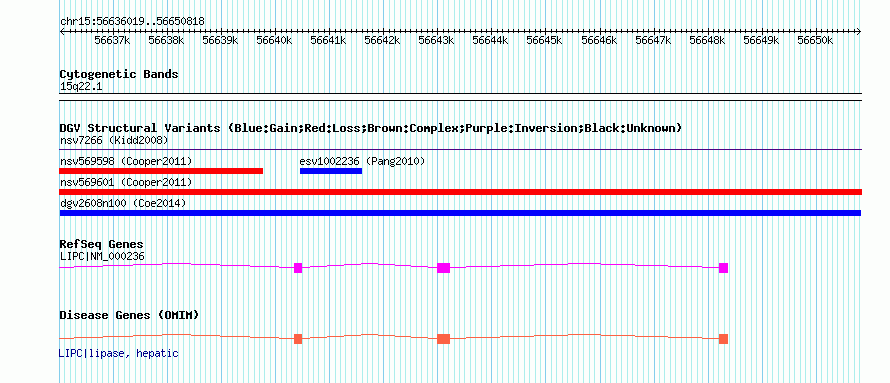Click the 56641k ruler tick label
The width and height of the screenshot is (890, 383).
[x=329, y=41]
